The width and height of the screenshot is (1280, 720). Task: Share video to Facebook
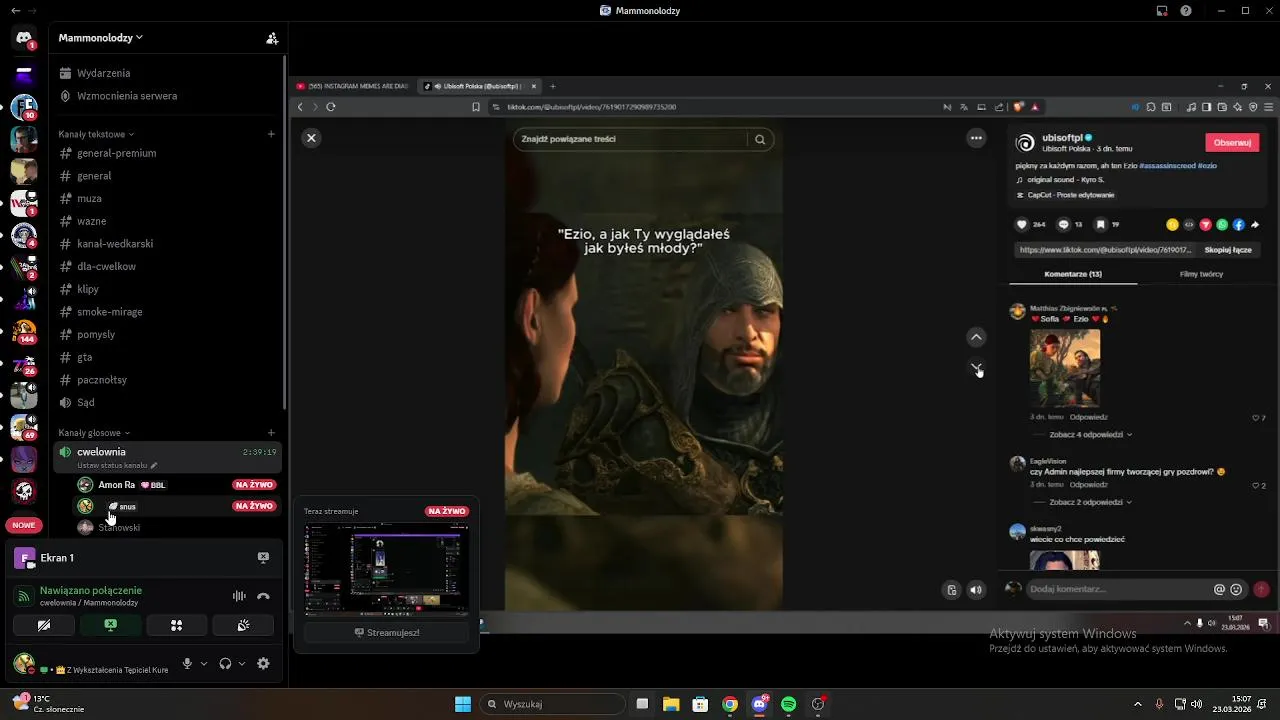click(x=1238, y=225)
